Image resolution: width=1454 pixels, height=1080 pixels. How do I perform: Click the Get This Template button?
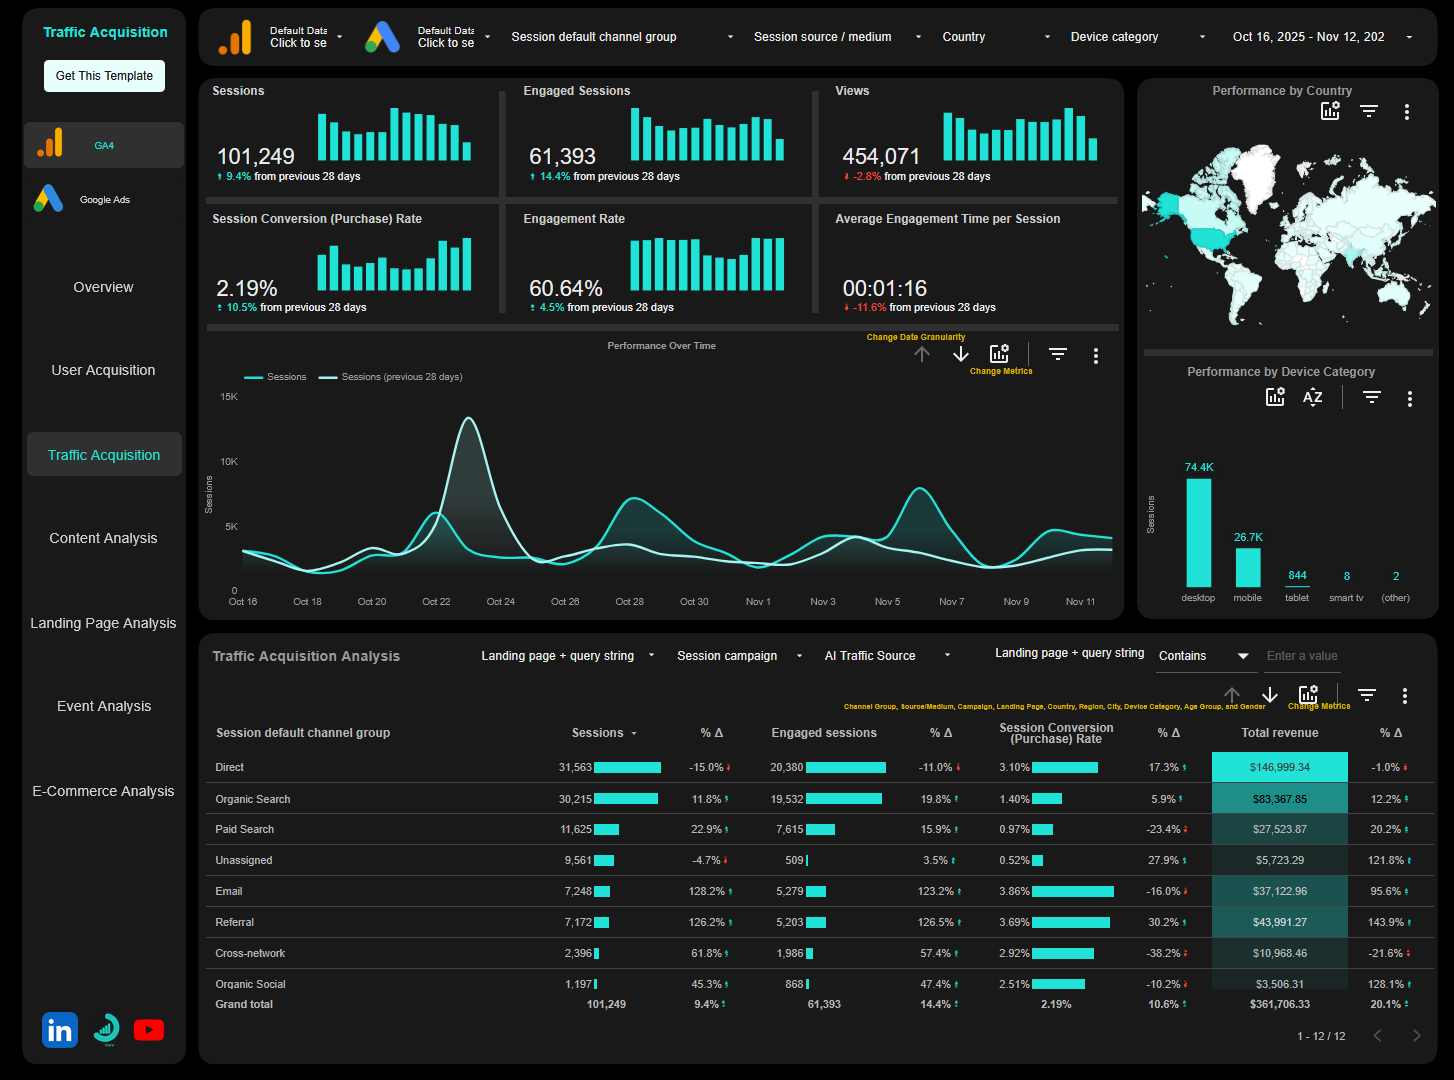coord(105,76)
